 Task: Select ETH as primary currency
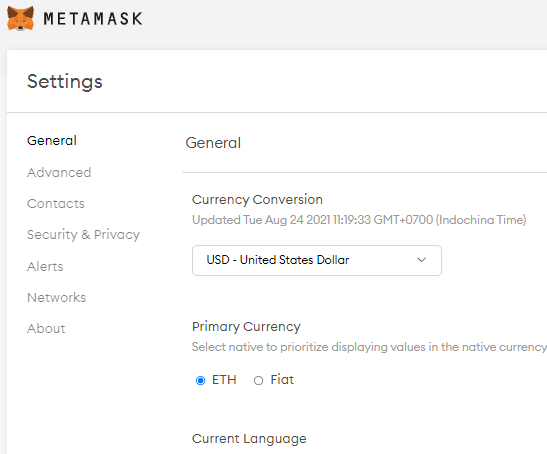point(200,380)
